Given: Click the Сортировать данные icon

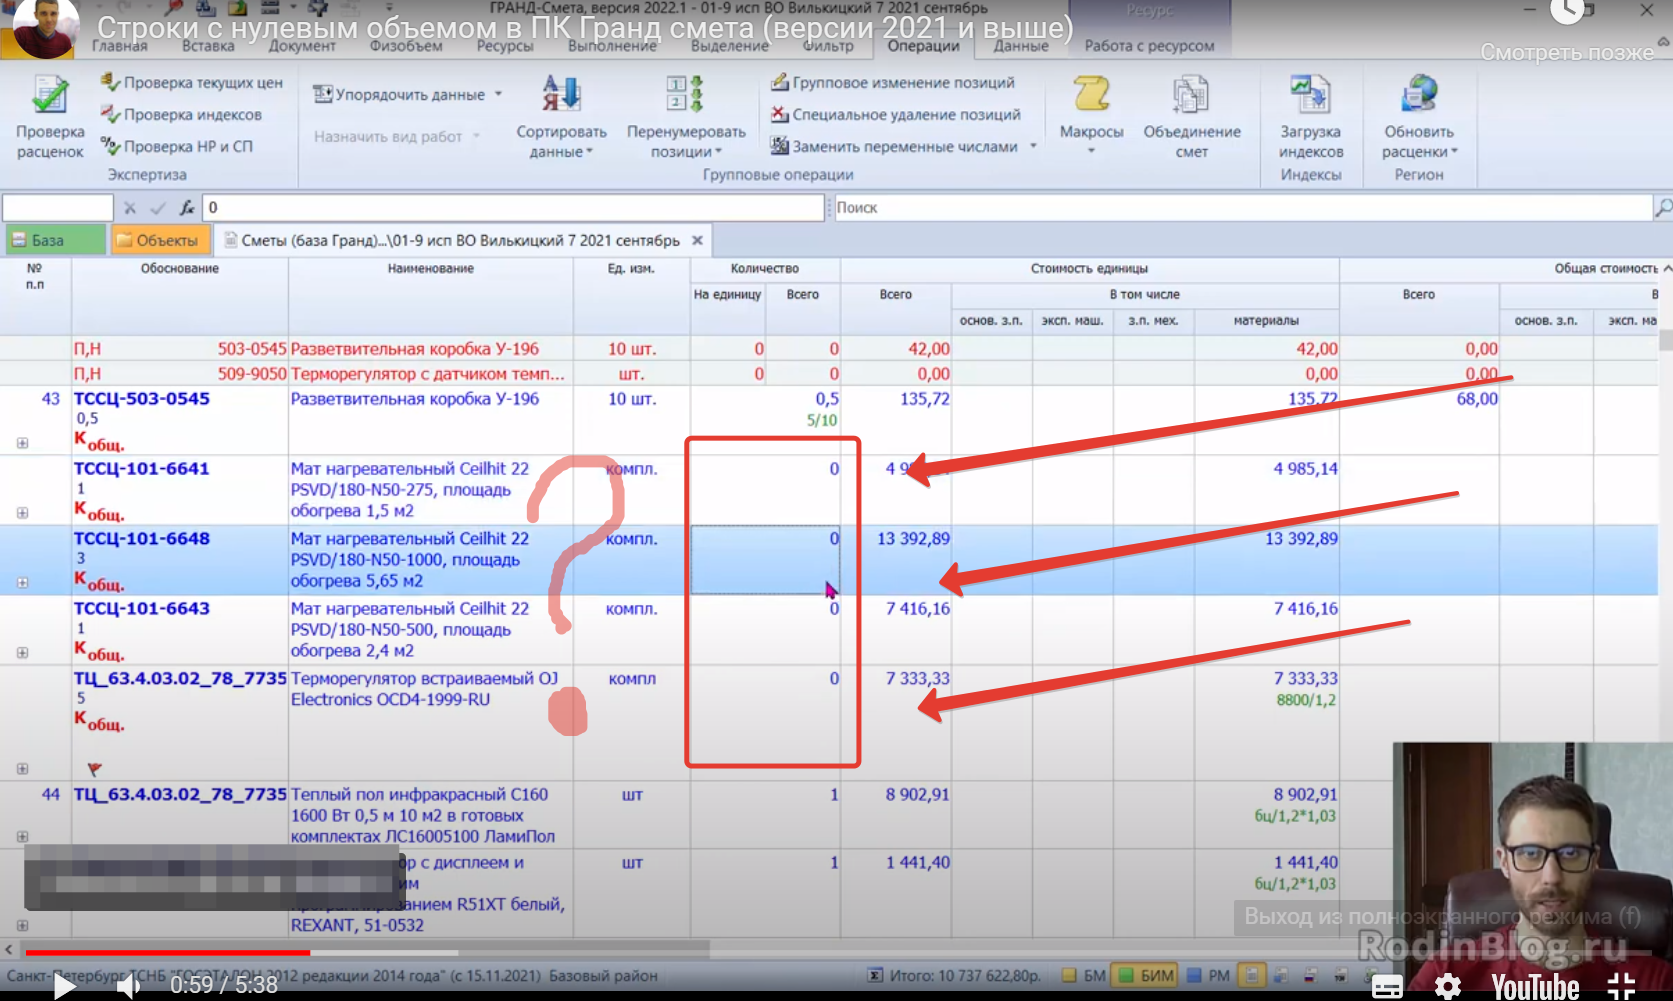Looking at the screenshot, I should (x=561, y=94).
